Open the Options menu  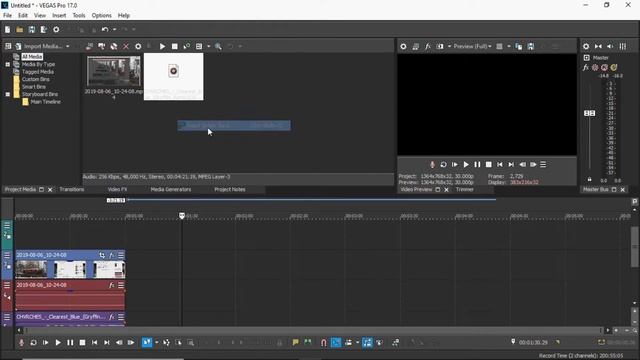pyautogui.click(x=101, y=15)
